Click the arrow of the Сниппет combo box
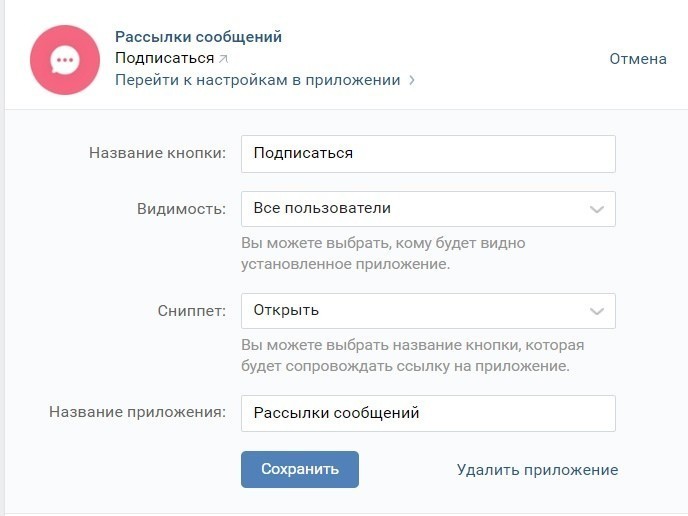688x516 pixels. point(597,312)
